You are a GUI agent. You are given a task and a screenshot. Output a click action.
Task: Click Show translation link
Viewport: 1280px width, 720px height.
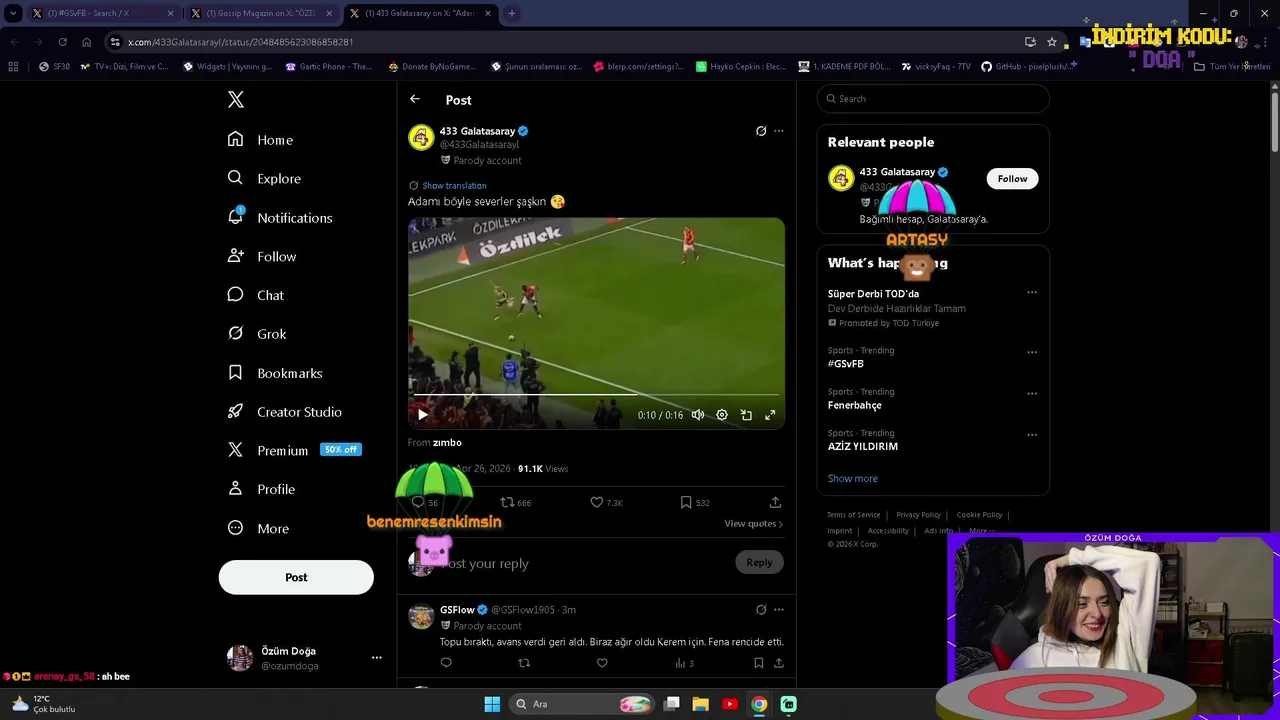tap(454, 185)
